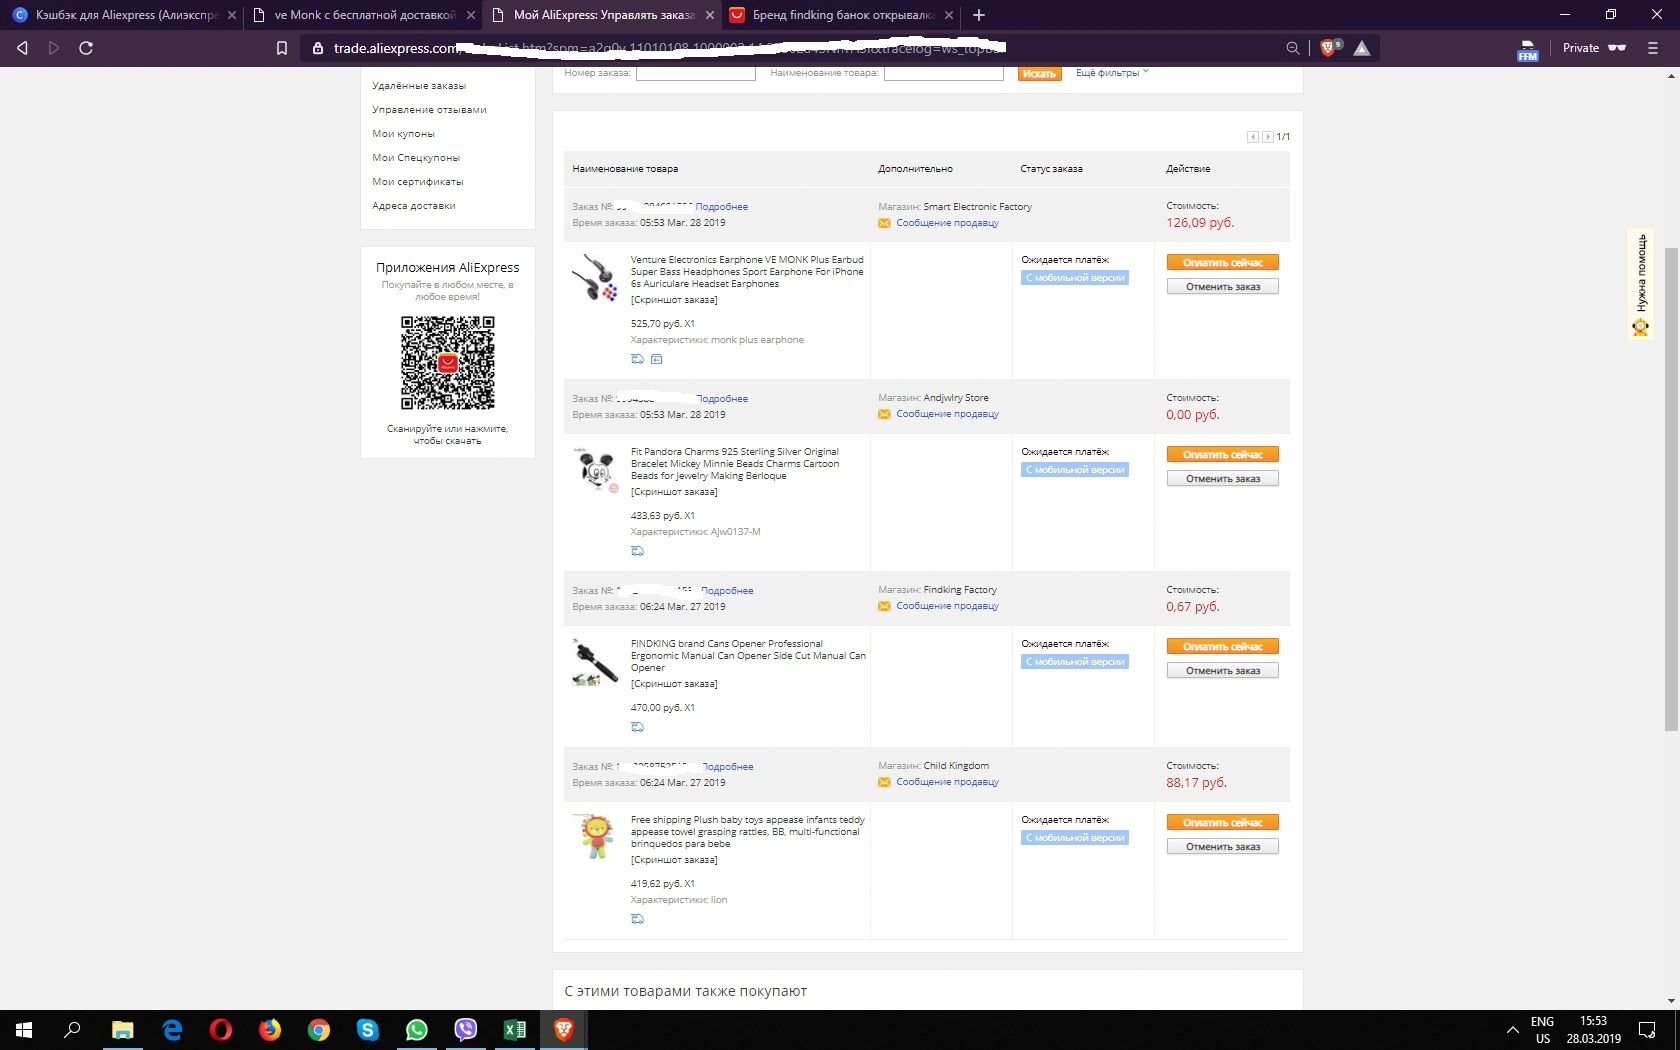Click the orange Искать search button
This screenshot has height=1050, width=1680.
pos(1039,73)
